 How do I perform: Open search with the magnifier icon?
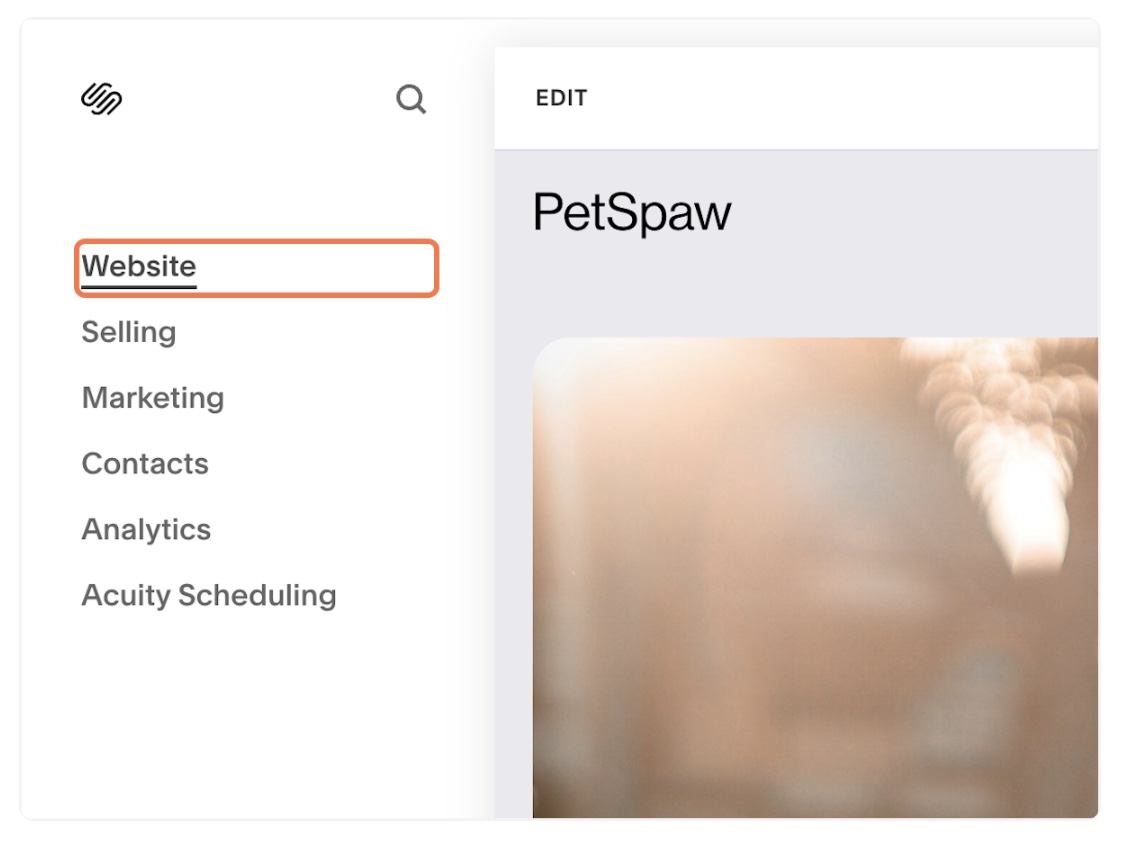tap(411, 99)
